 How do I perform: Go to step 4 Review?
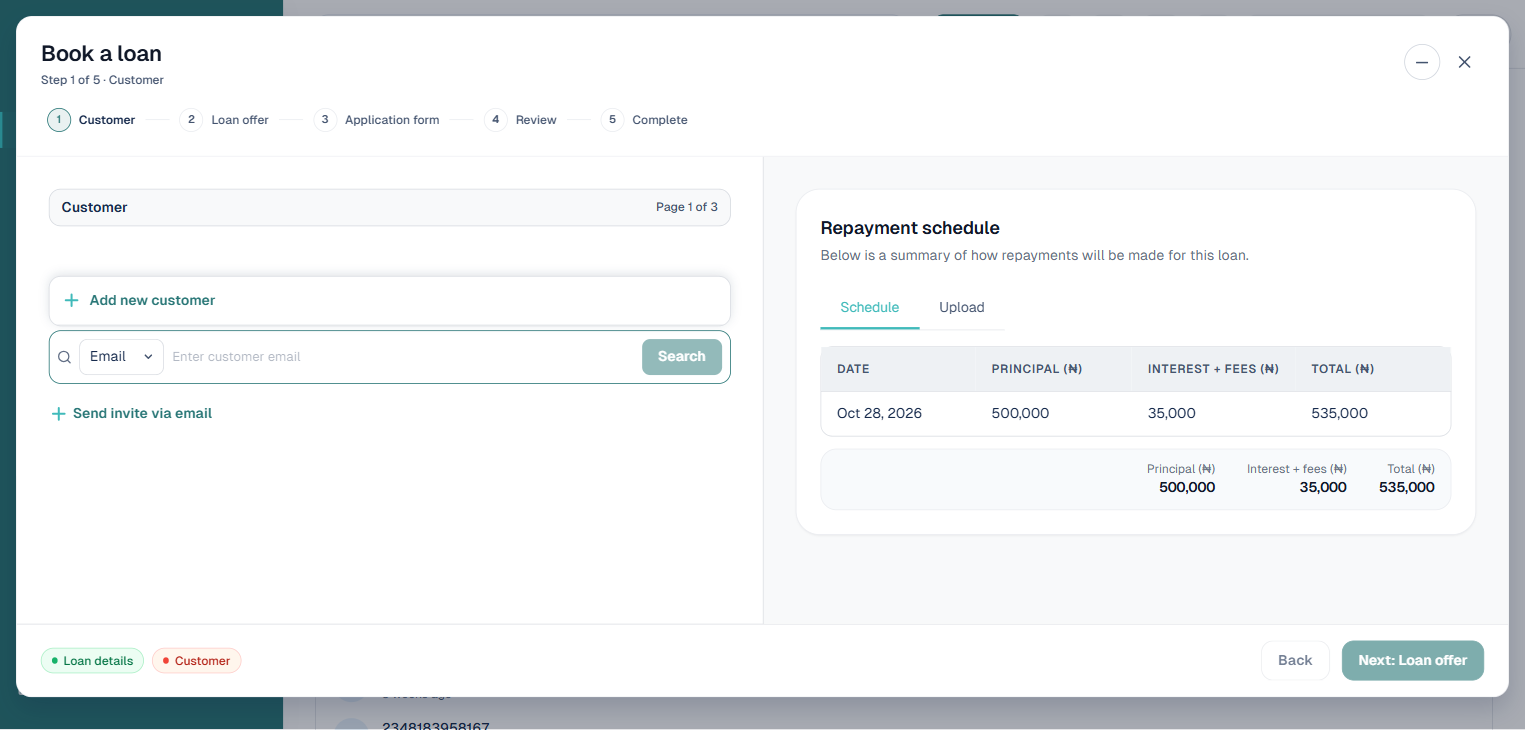coord(520,120)
